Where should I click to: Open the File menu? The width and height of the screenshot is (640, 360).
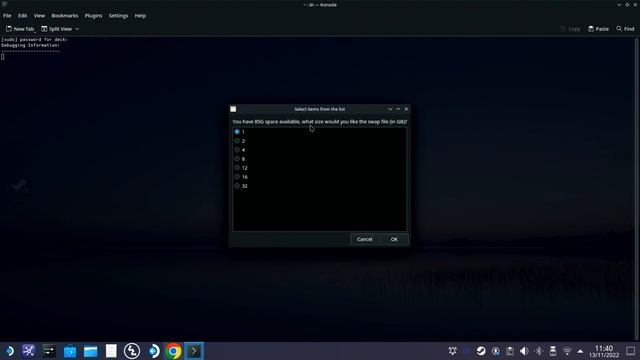click(x=7, y=16)
